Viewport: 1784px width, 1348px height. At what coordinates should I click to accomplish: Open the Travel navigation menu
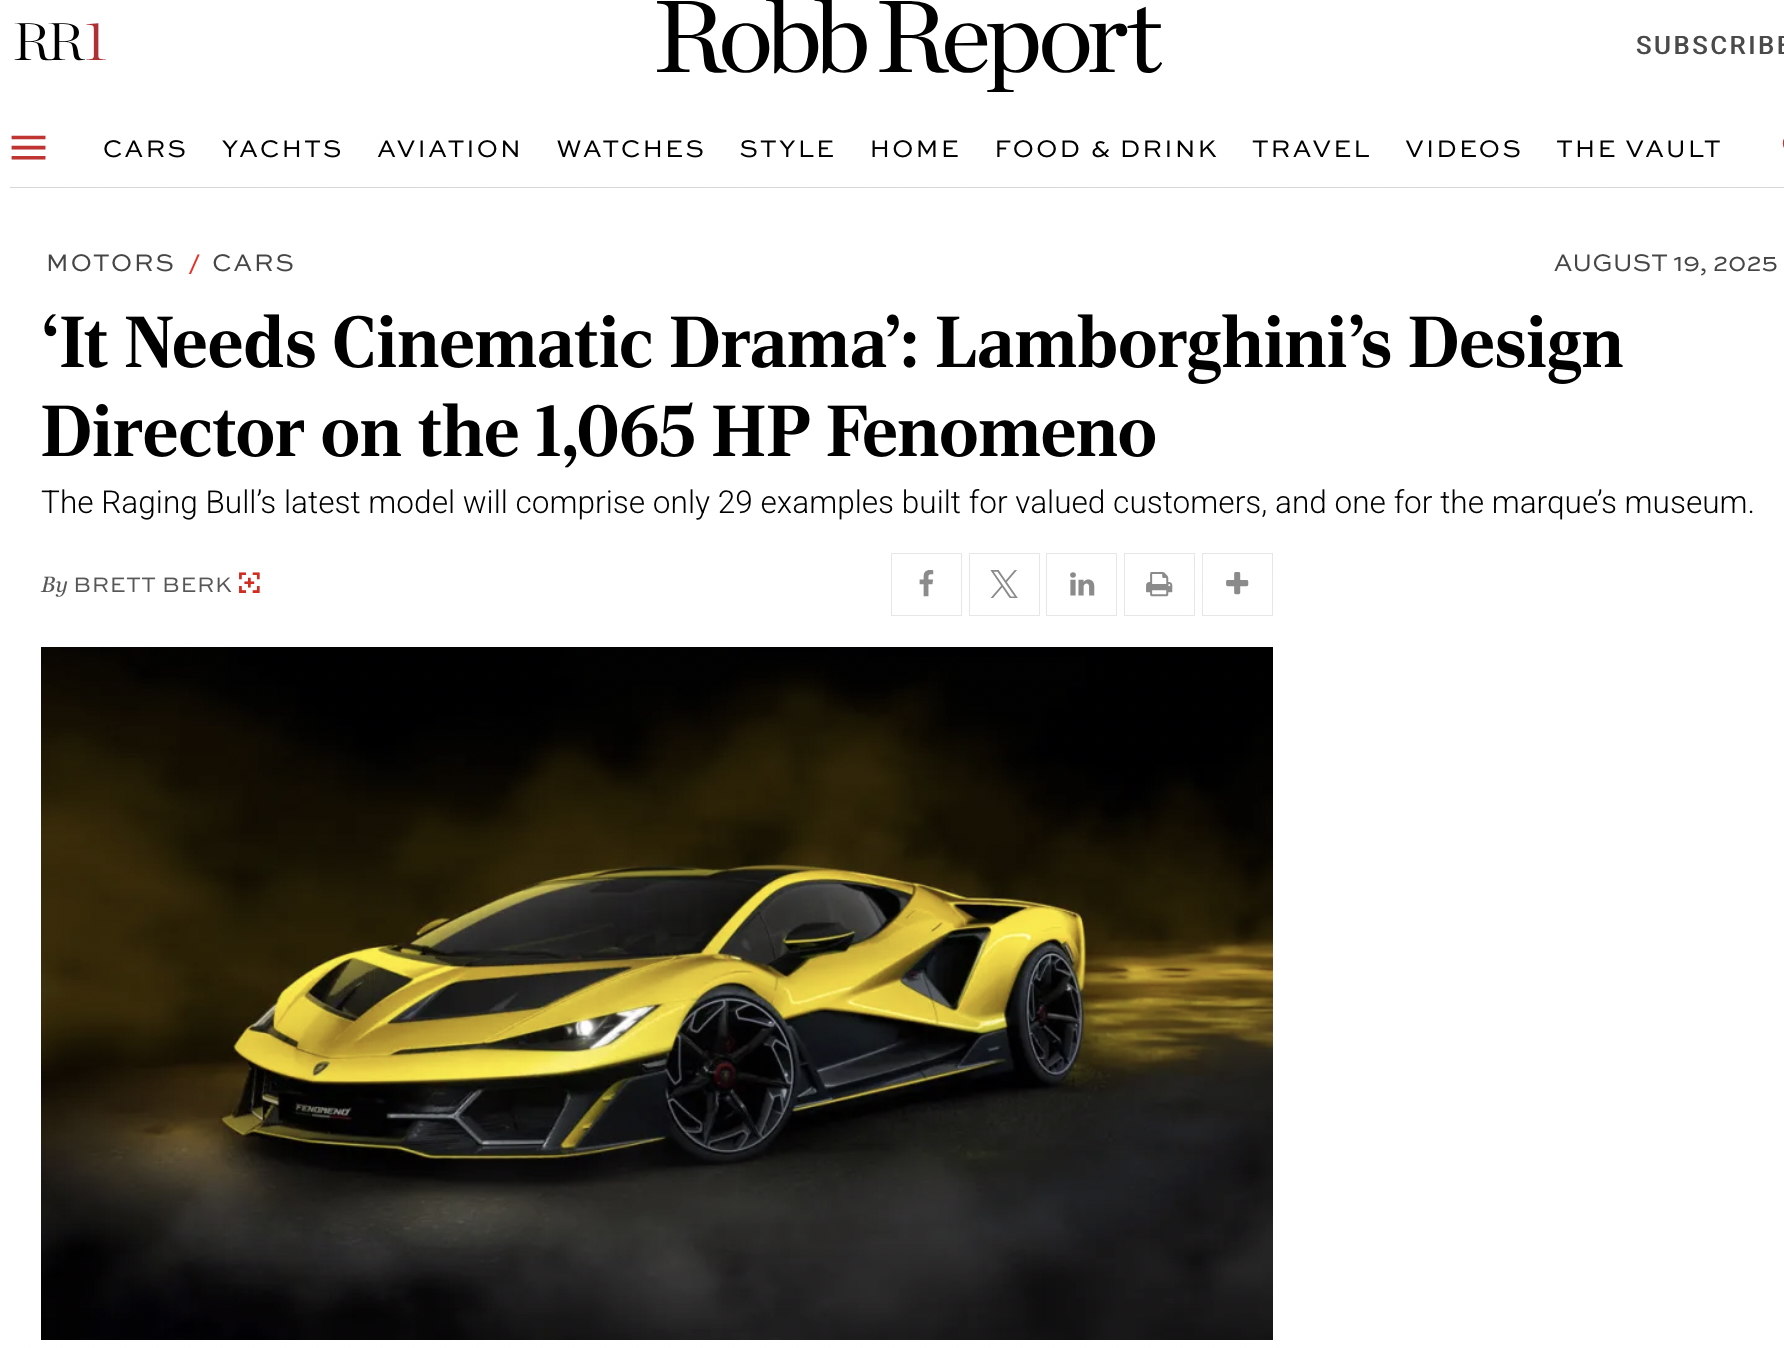click(1311, 149)
